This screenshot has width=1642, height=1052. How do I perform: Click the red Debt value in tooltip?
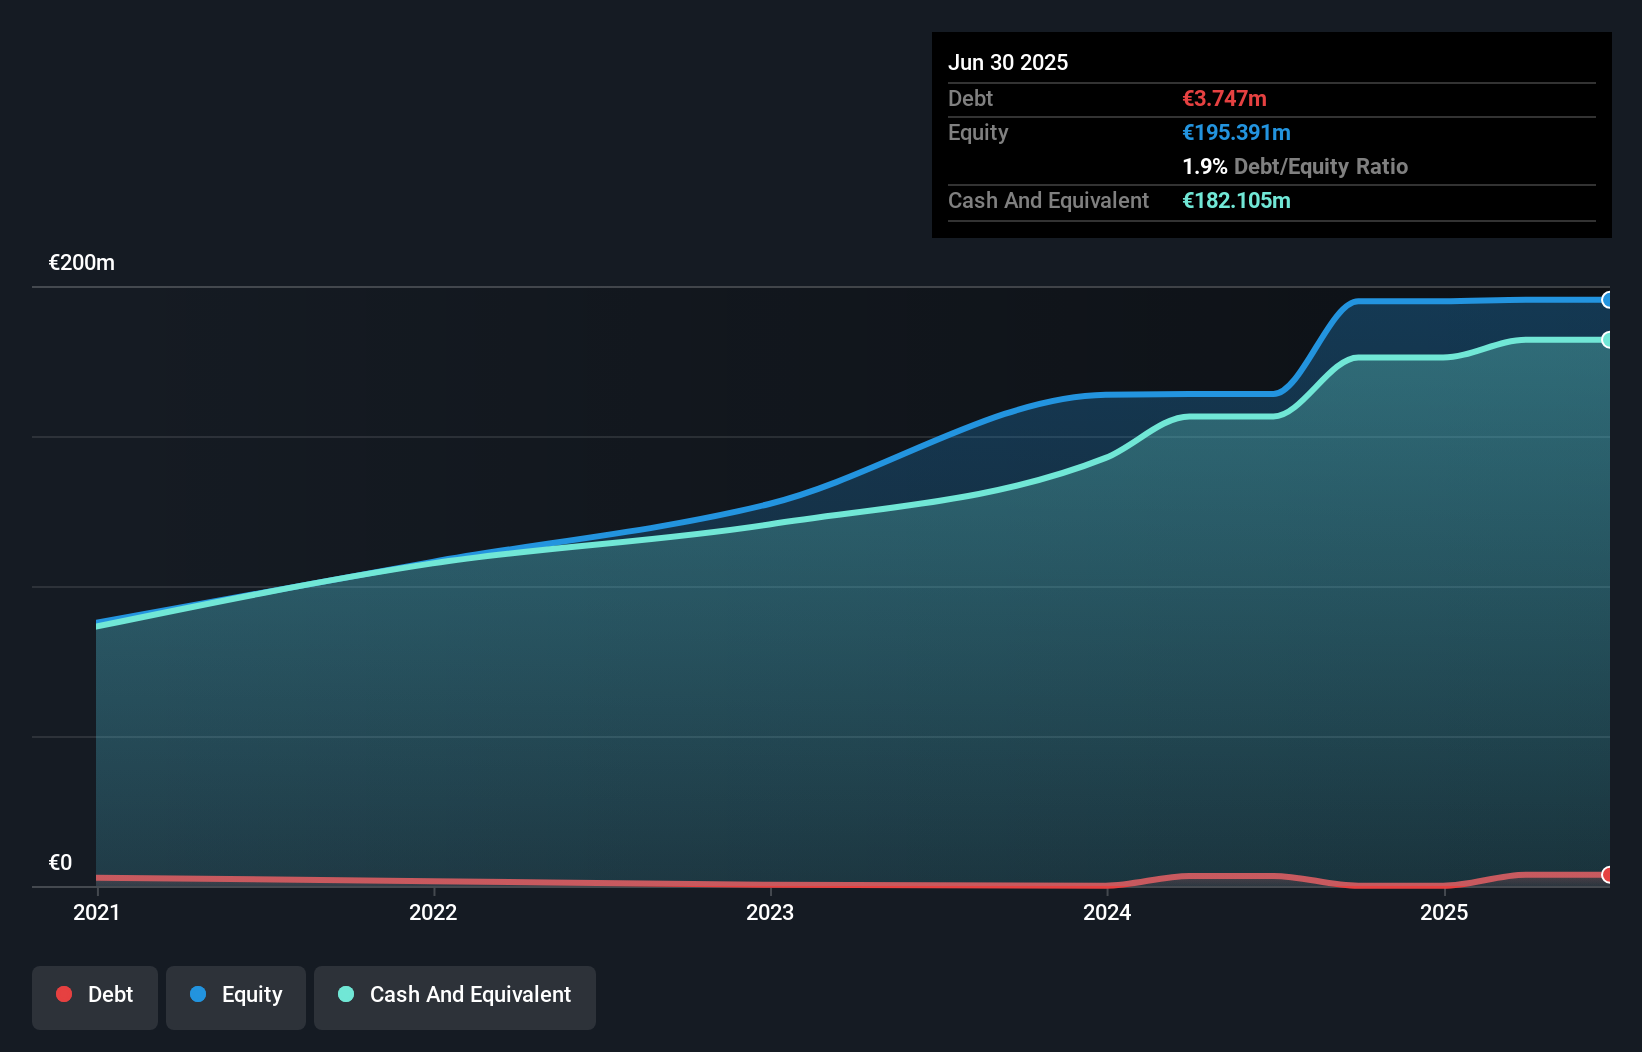click(1224, 98)
